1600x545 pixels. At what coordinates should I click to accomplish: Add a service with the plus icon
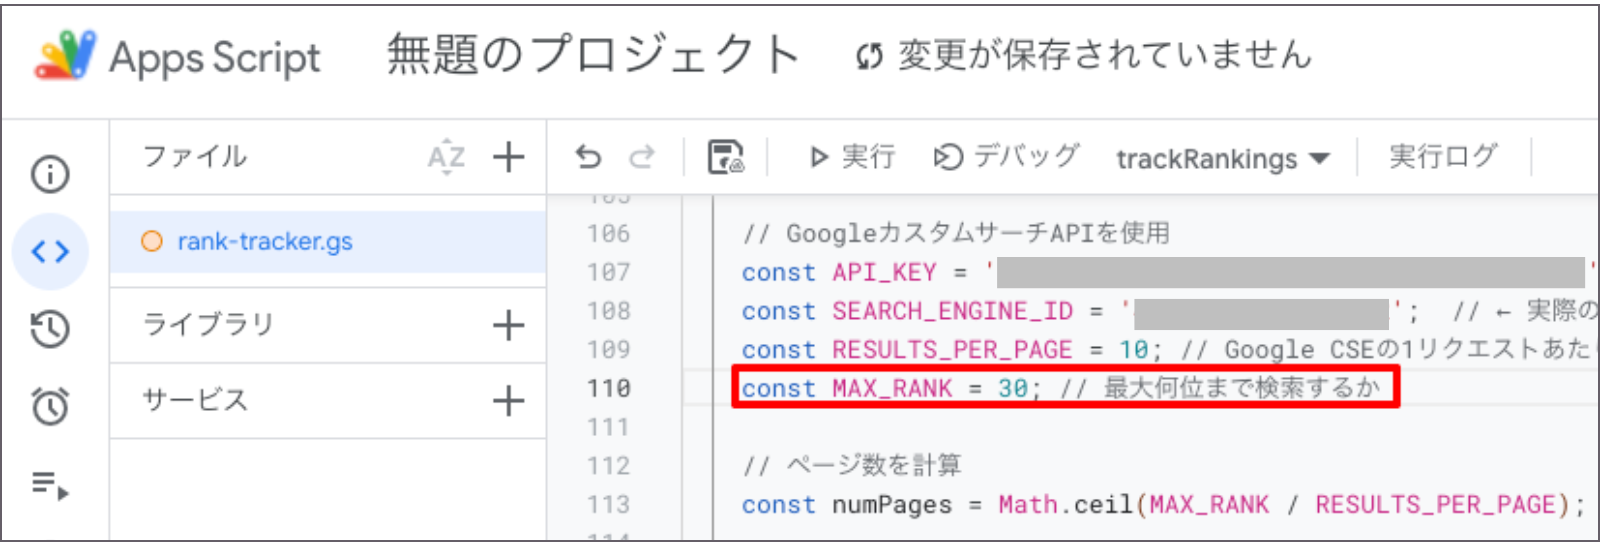(509, 401)
